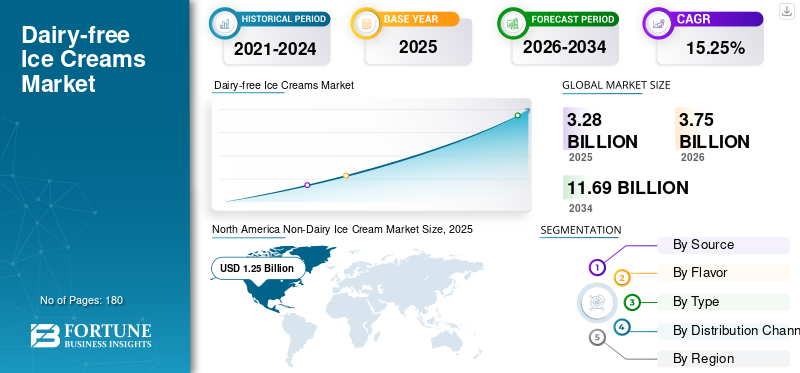Click the USD 1.25 Billion map label

tap(257, 268)
